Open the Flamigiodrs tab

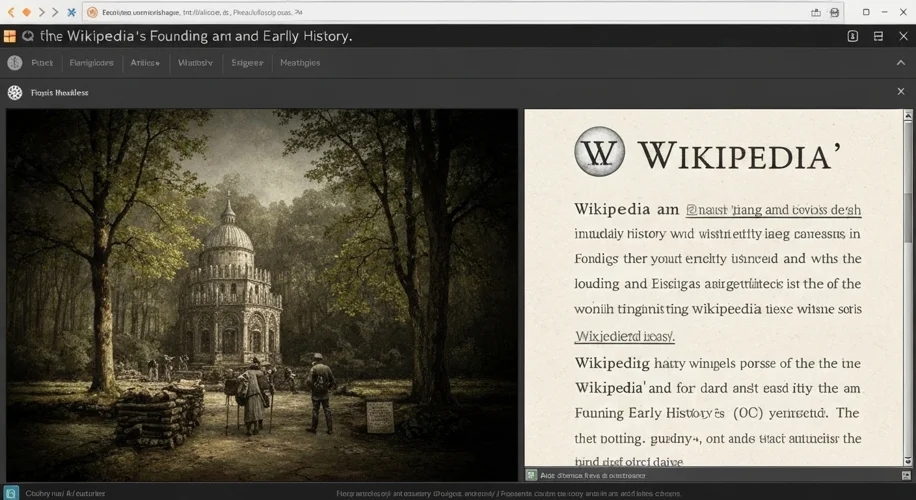coord(91,62)
